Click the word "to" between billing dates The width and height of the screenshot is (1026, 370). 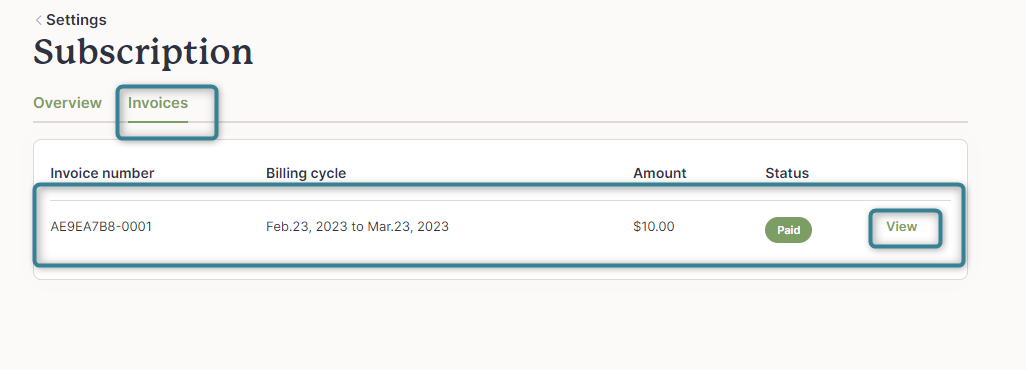358,227
